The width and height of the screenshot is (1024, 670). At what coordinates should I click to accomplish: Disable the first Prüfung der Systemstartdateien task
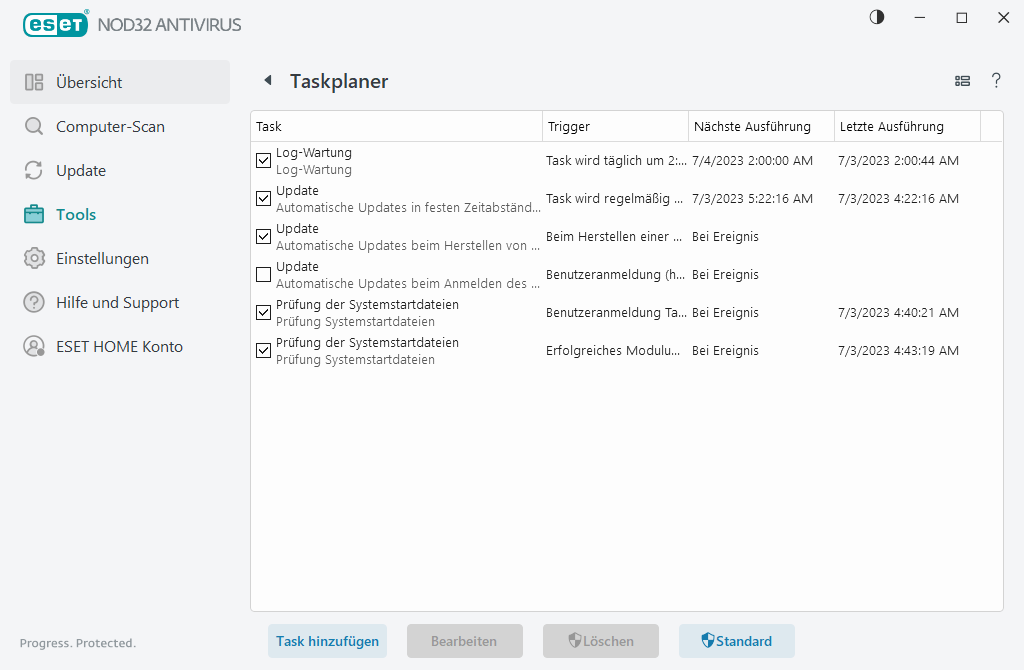(x=263, y=312)
